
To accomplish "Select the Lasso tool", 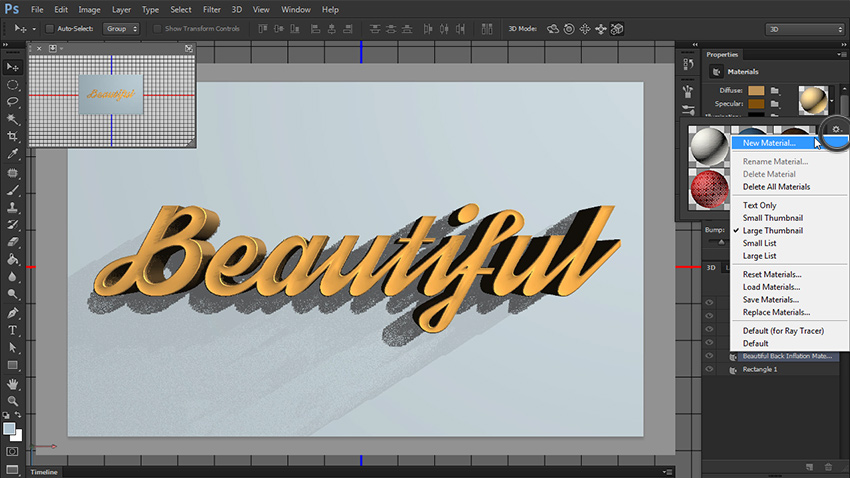I will pyautogui.click(x=13, y=102).
